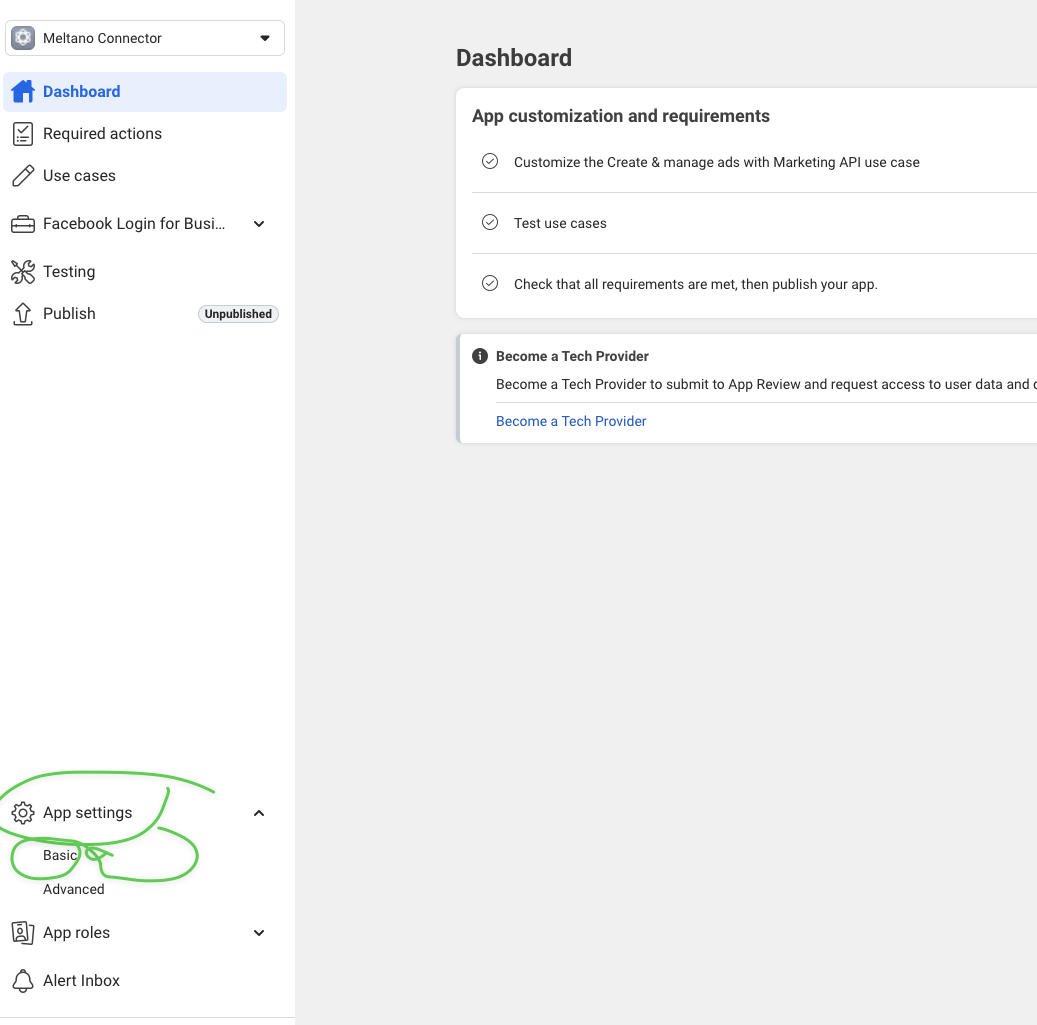Open Testing via the wrench icon

(22, 271)
